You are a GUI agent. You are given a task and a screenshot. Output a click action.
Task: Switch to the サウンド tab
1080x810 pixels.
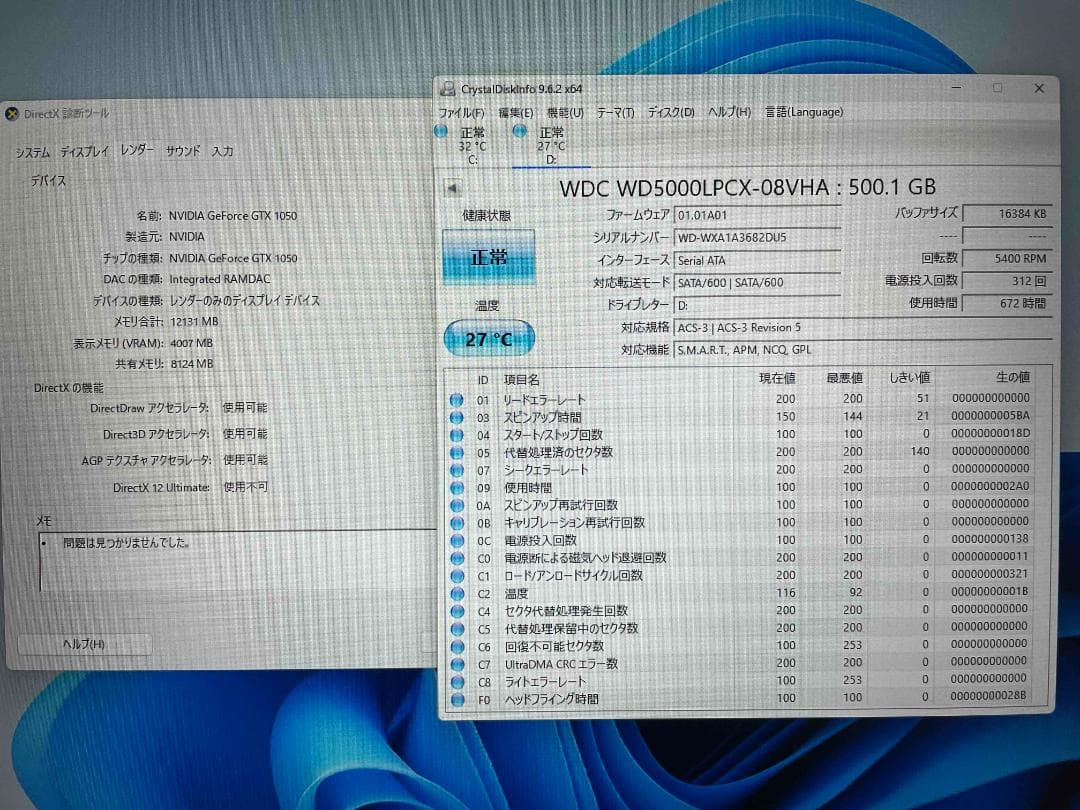(x=183, y=151)
